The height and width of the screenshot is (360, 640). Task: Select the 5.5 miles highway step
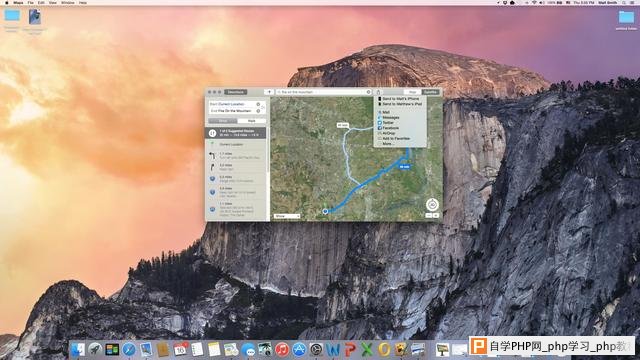[x=236, y=179]
